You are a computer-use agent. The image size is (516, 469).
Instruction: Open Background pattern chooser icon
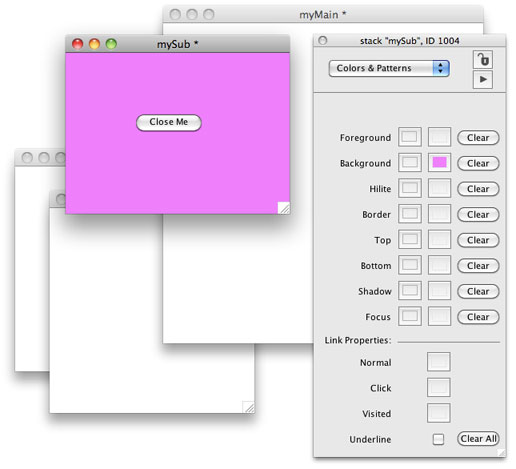[410, 162]
